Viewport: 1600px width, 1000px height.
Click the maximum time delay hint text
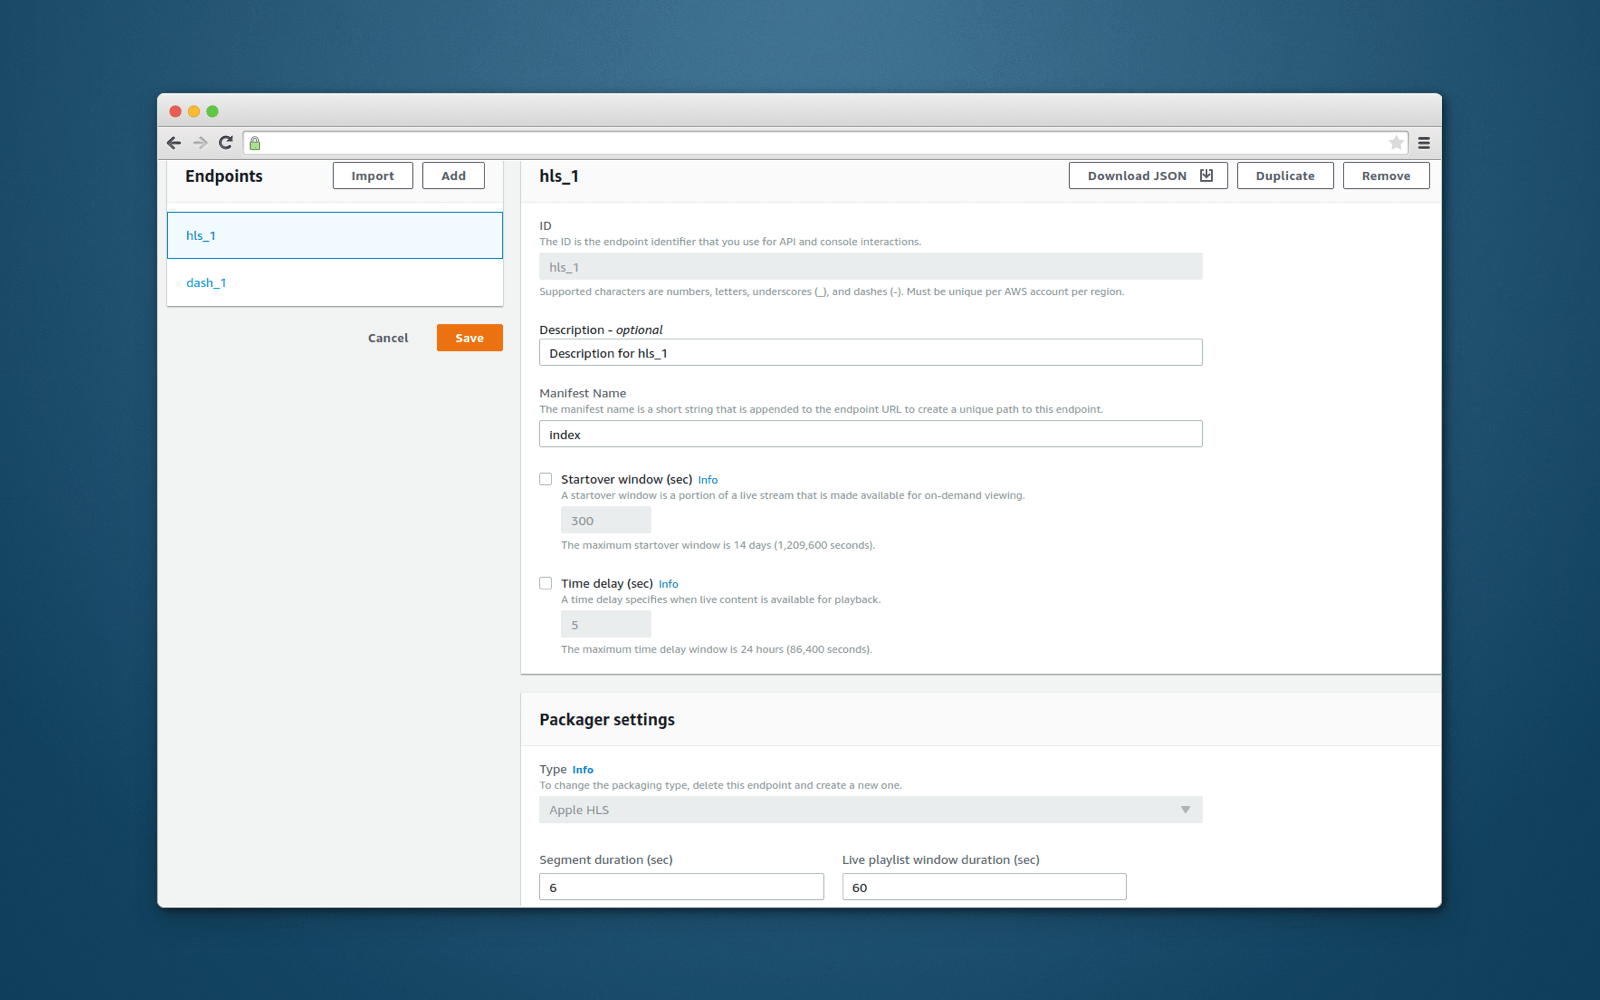716,649
